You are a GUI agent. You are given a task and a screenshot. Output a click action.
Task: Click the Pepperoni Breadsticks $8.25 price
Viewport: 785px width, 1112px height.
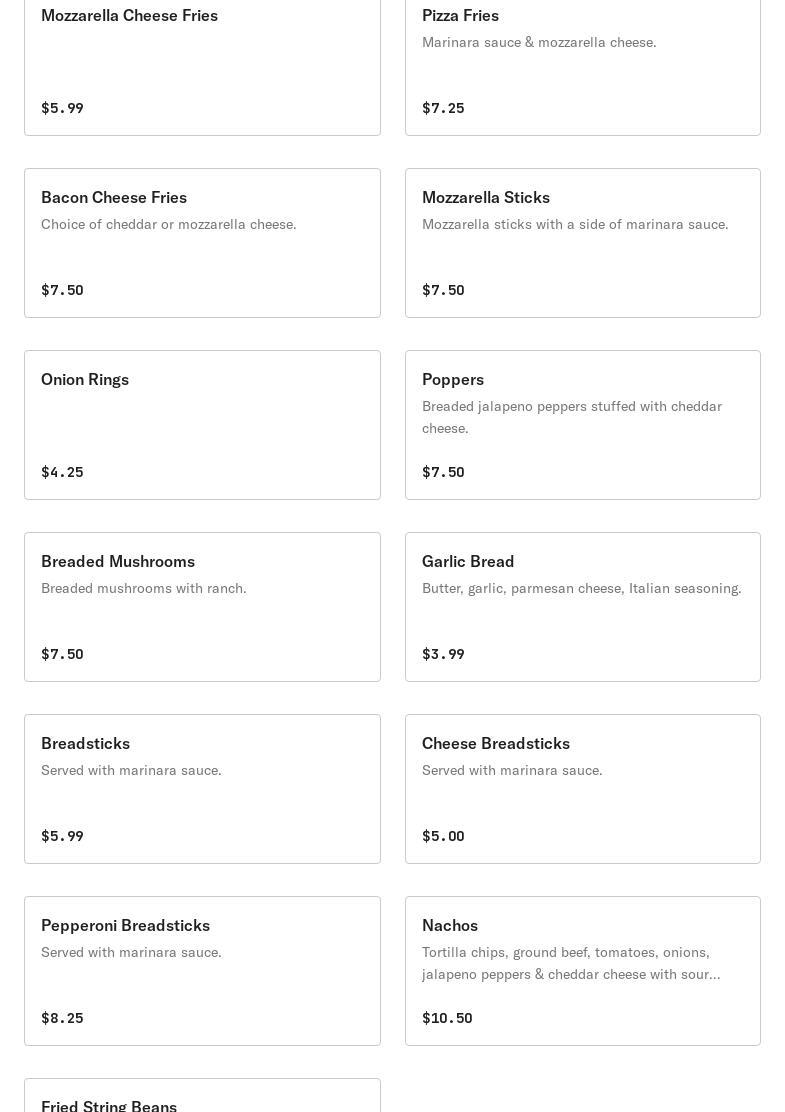pos(62,1018)
